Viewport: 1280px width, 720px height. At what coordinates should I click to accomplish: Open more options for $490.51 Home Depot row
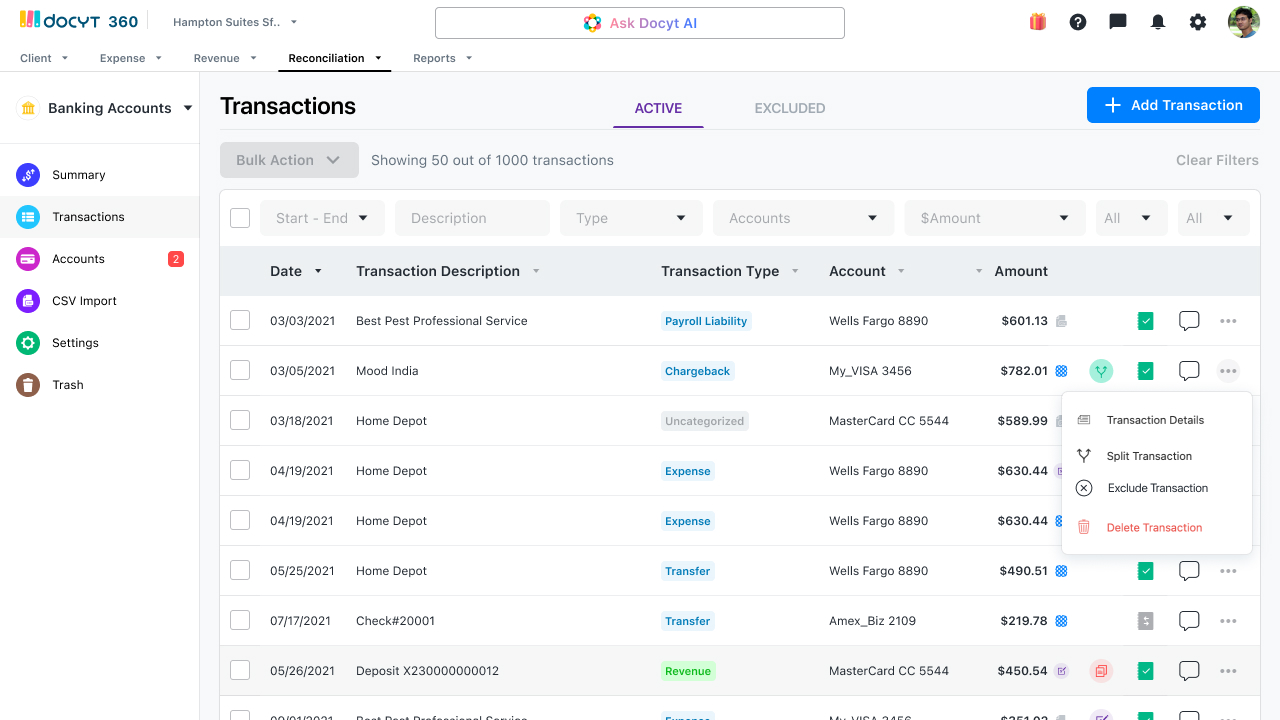(x=1228, y=571)
